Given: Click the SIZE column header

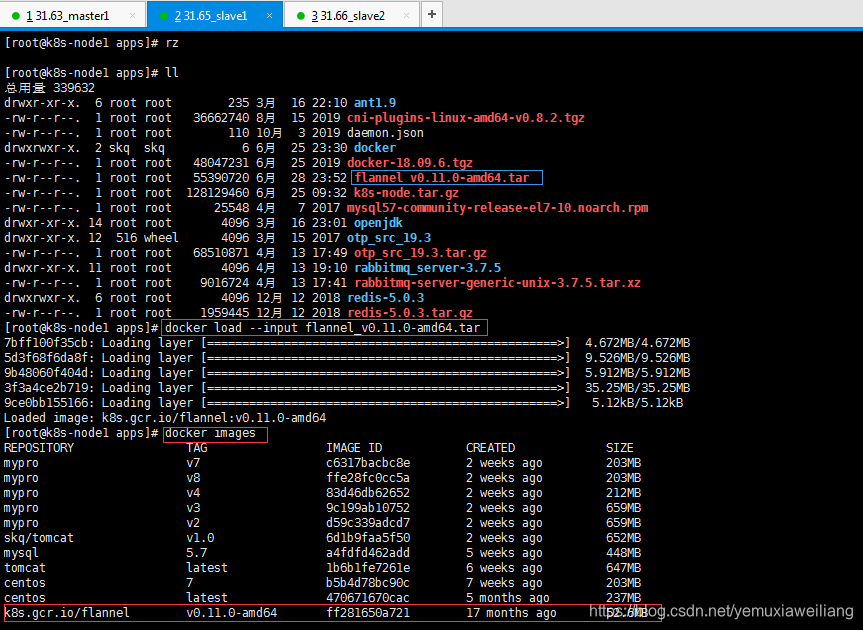Looking at the screenshot, I should tap(620, 448).
